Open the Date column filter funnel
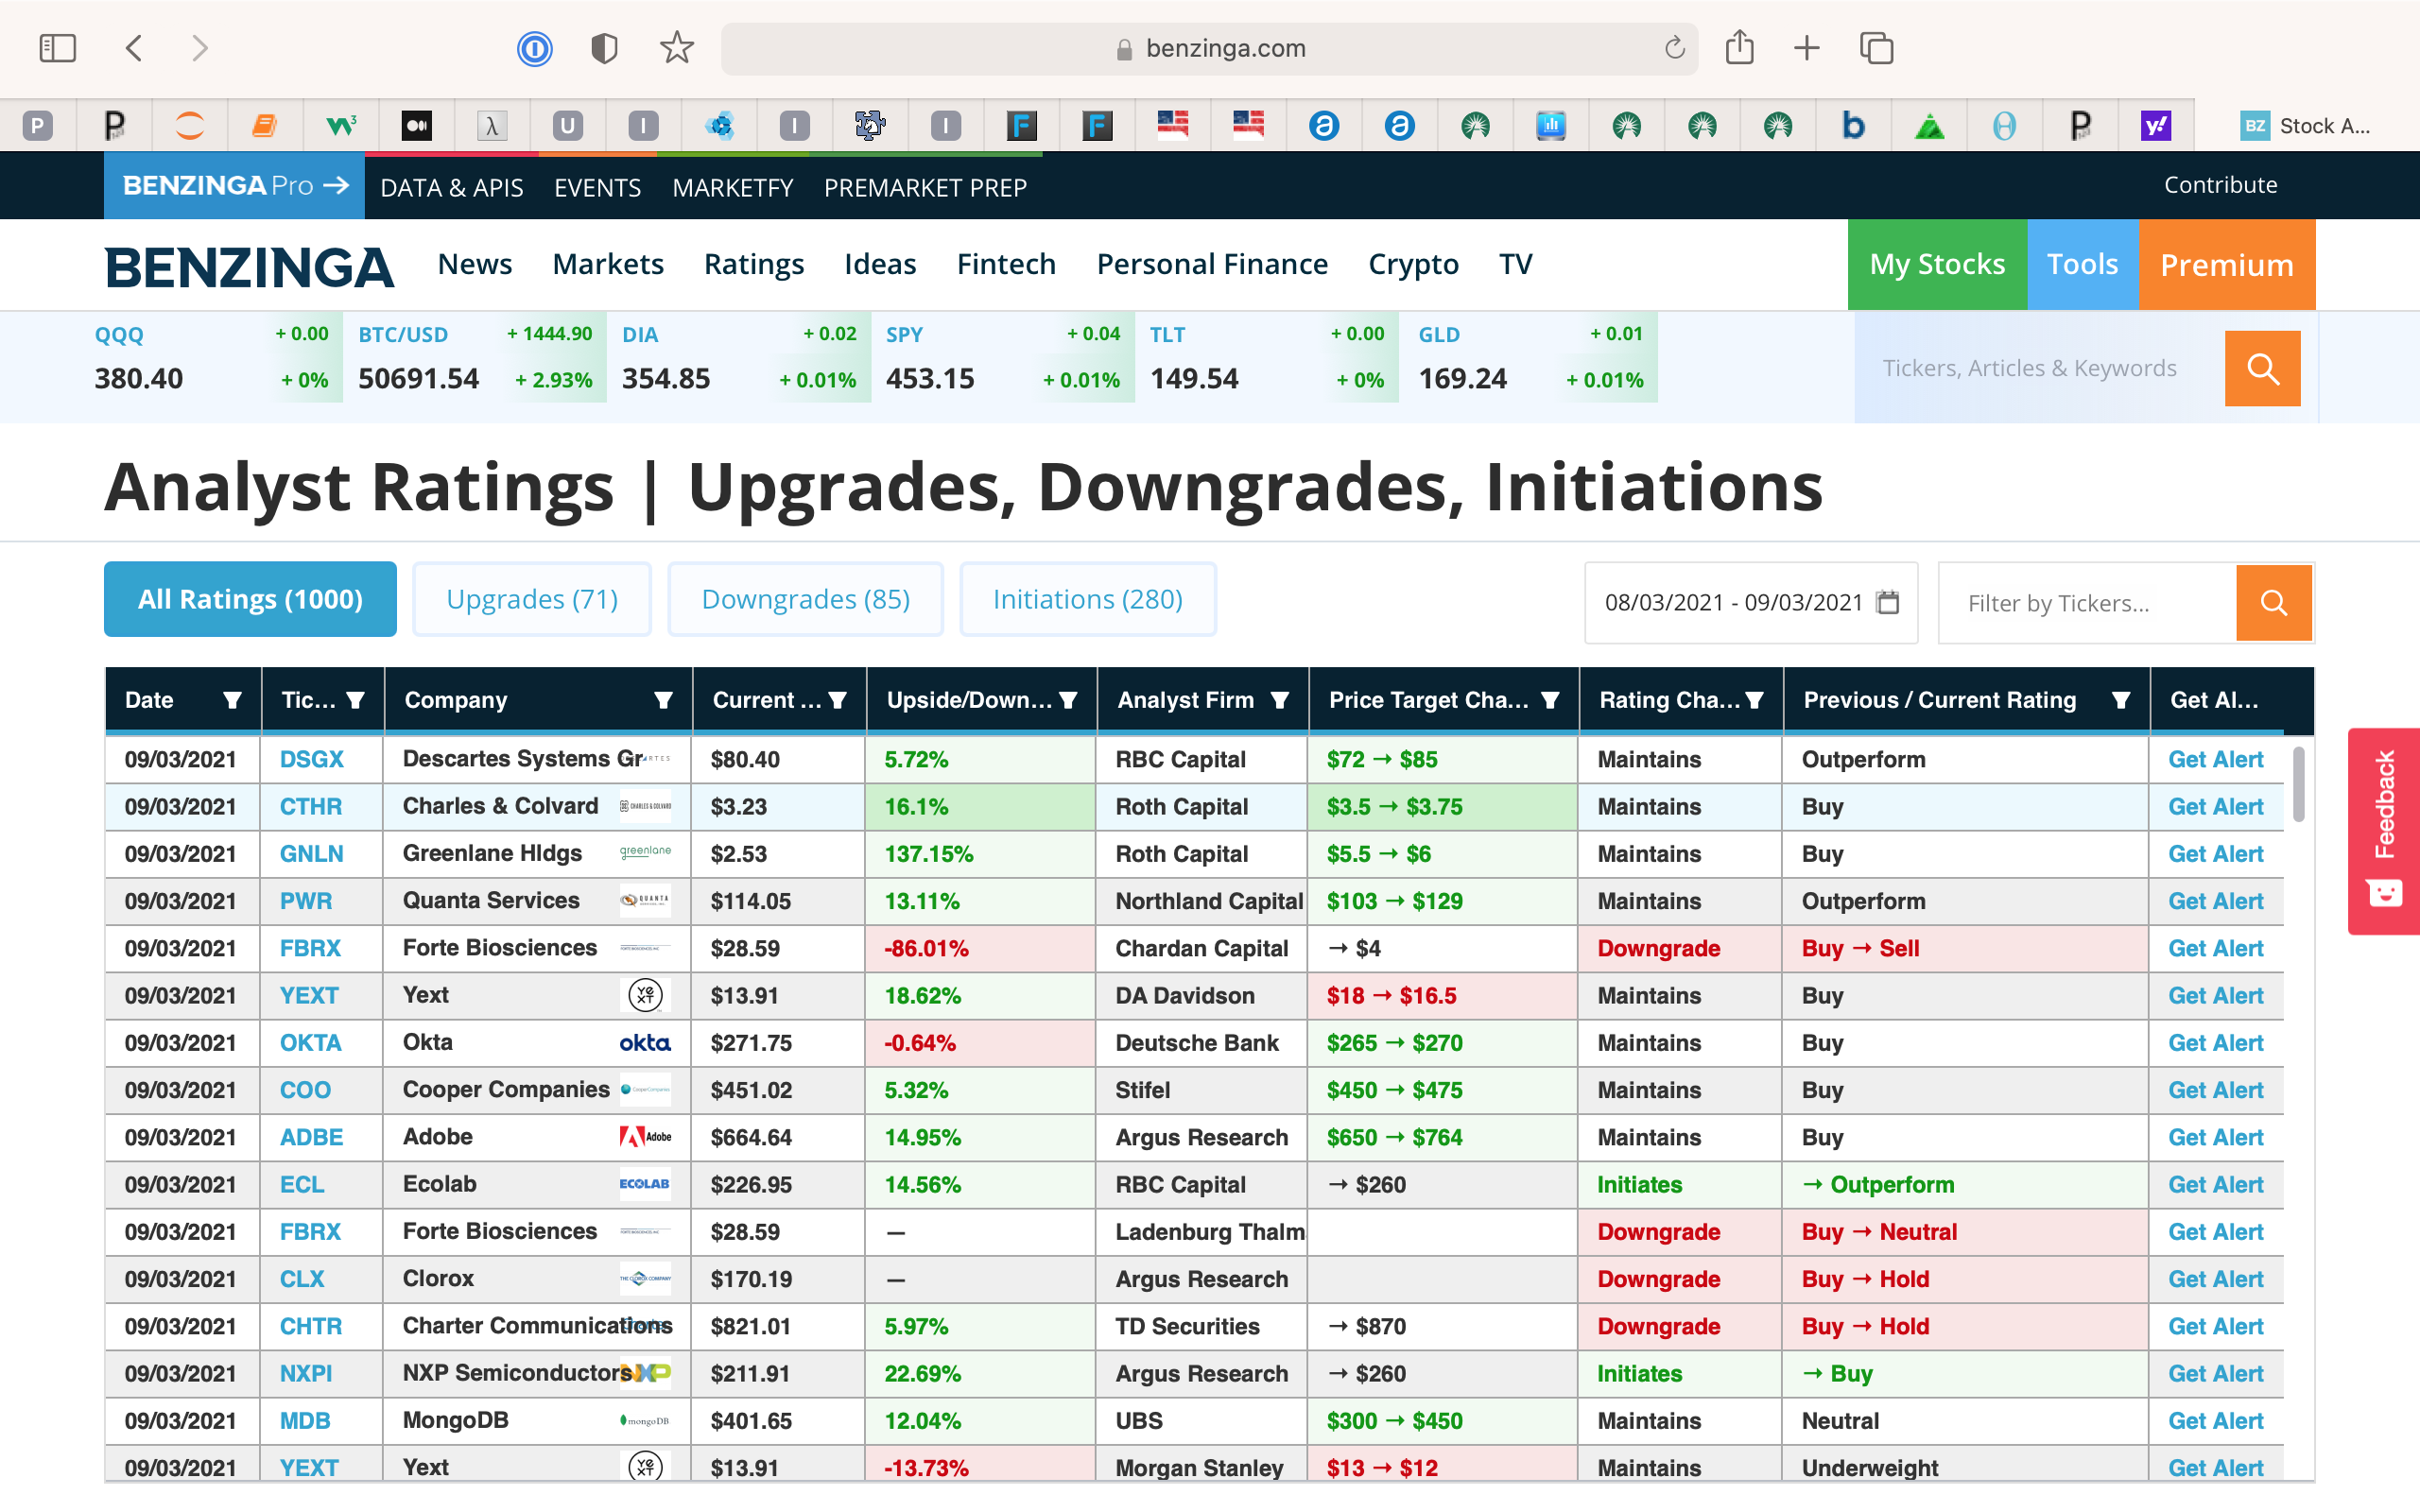This screenshot has width=2420, height=1512. 232,700
